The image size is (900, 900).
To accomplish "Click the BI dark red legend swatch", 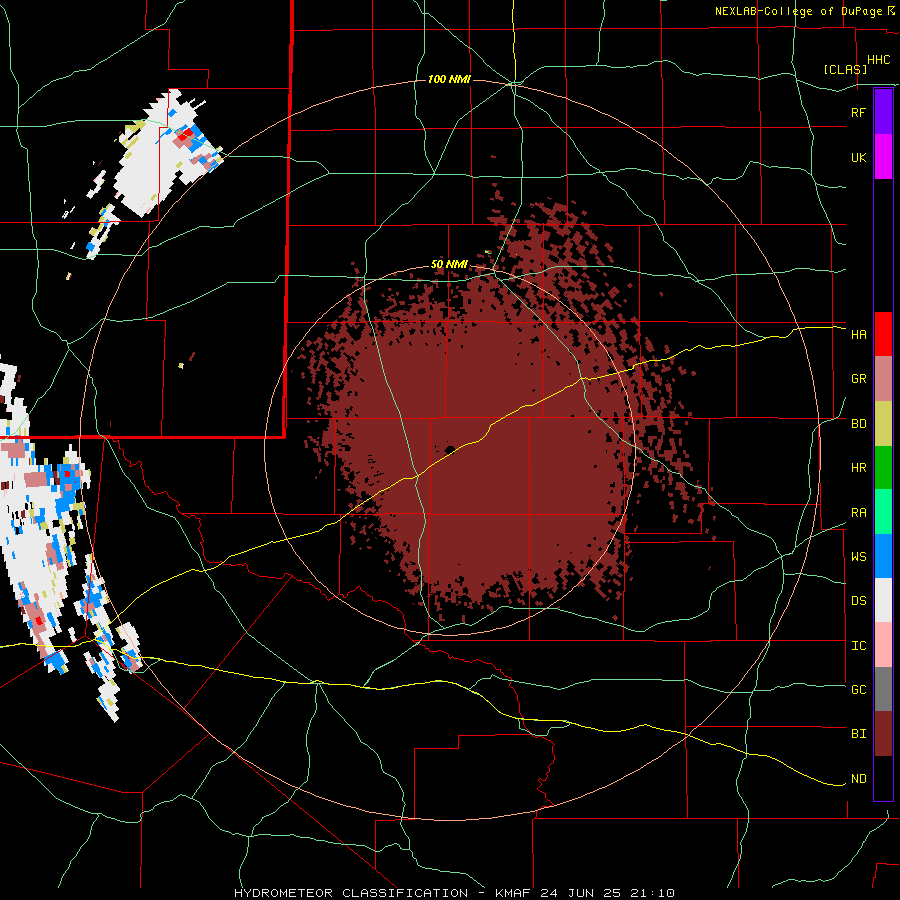I will [883, 734].
